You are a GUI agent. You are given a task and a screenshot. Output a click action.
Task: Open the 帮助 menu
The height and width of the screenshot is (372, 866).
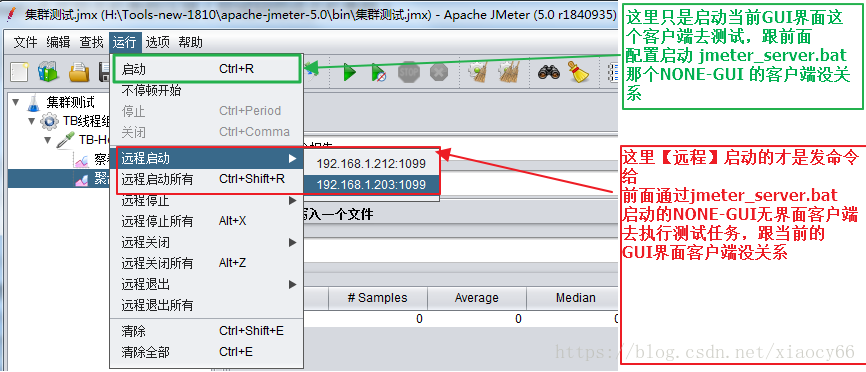pos(191,42)
